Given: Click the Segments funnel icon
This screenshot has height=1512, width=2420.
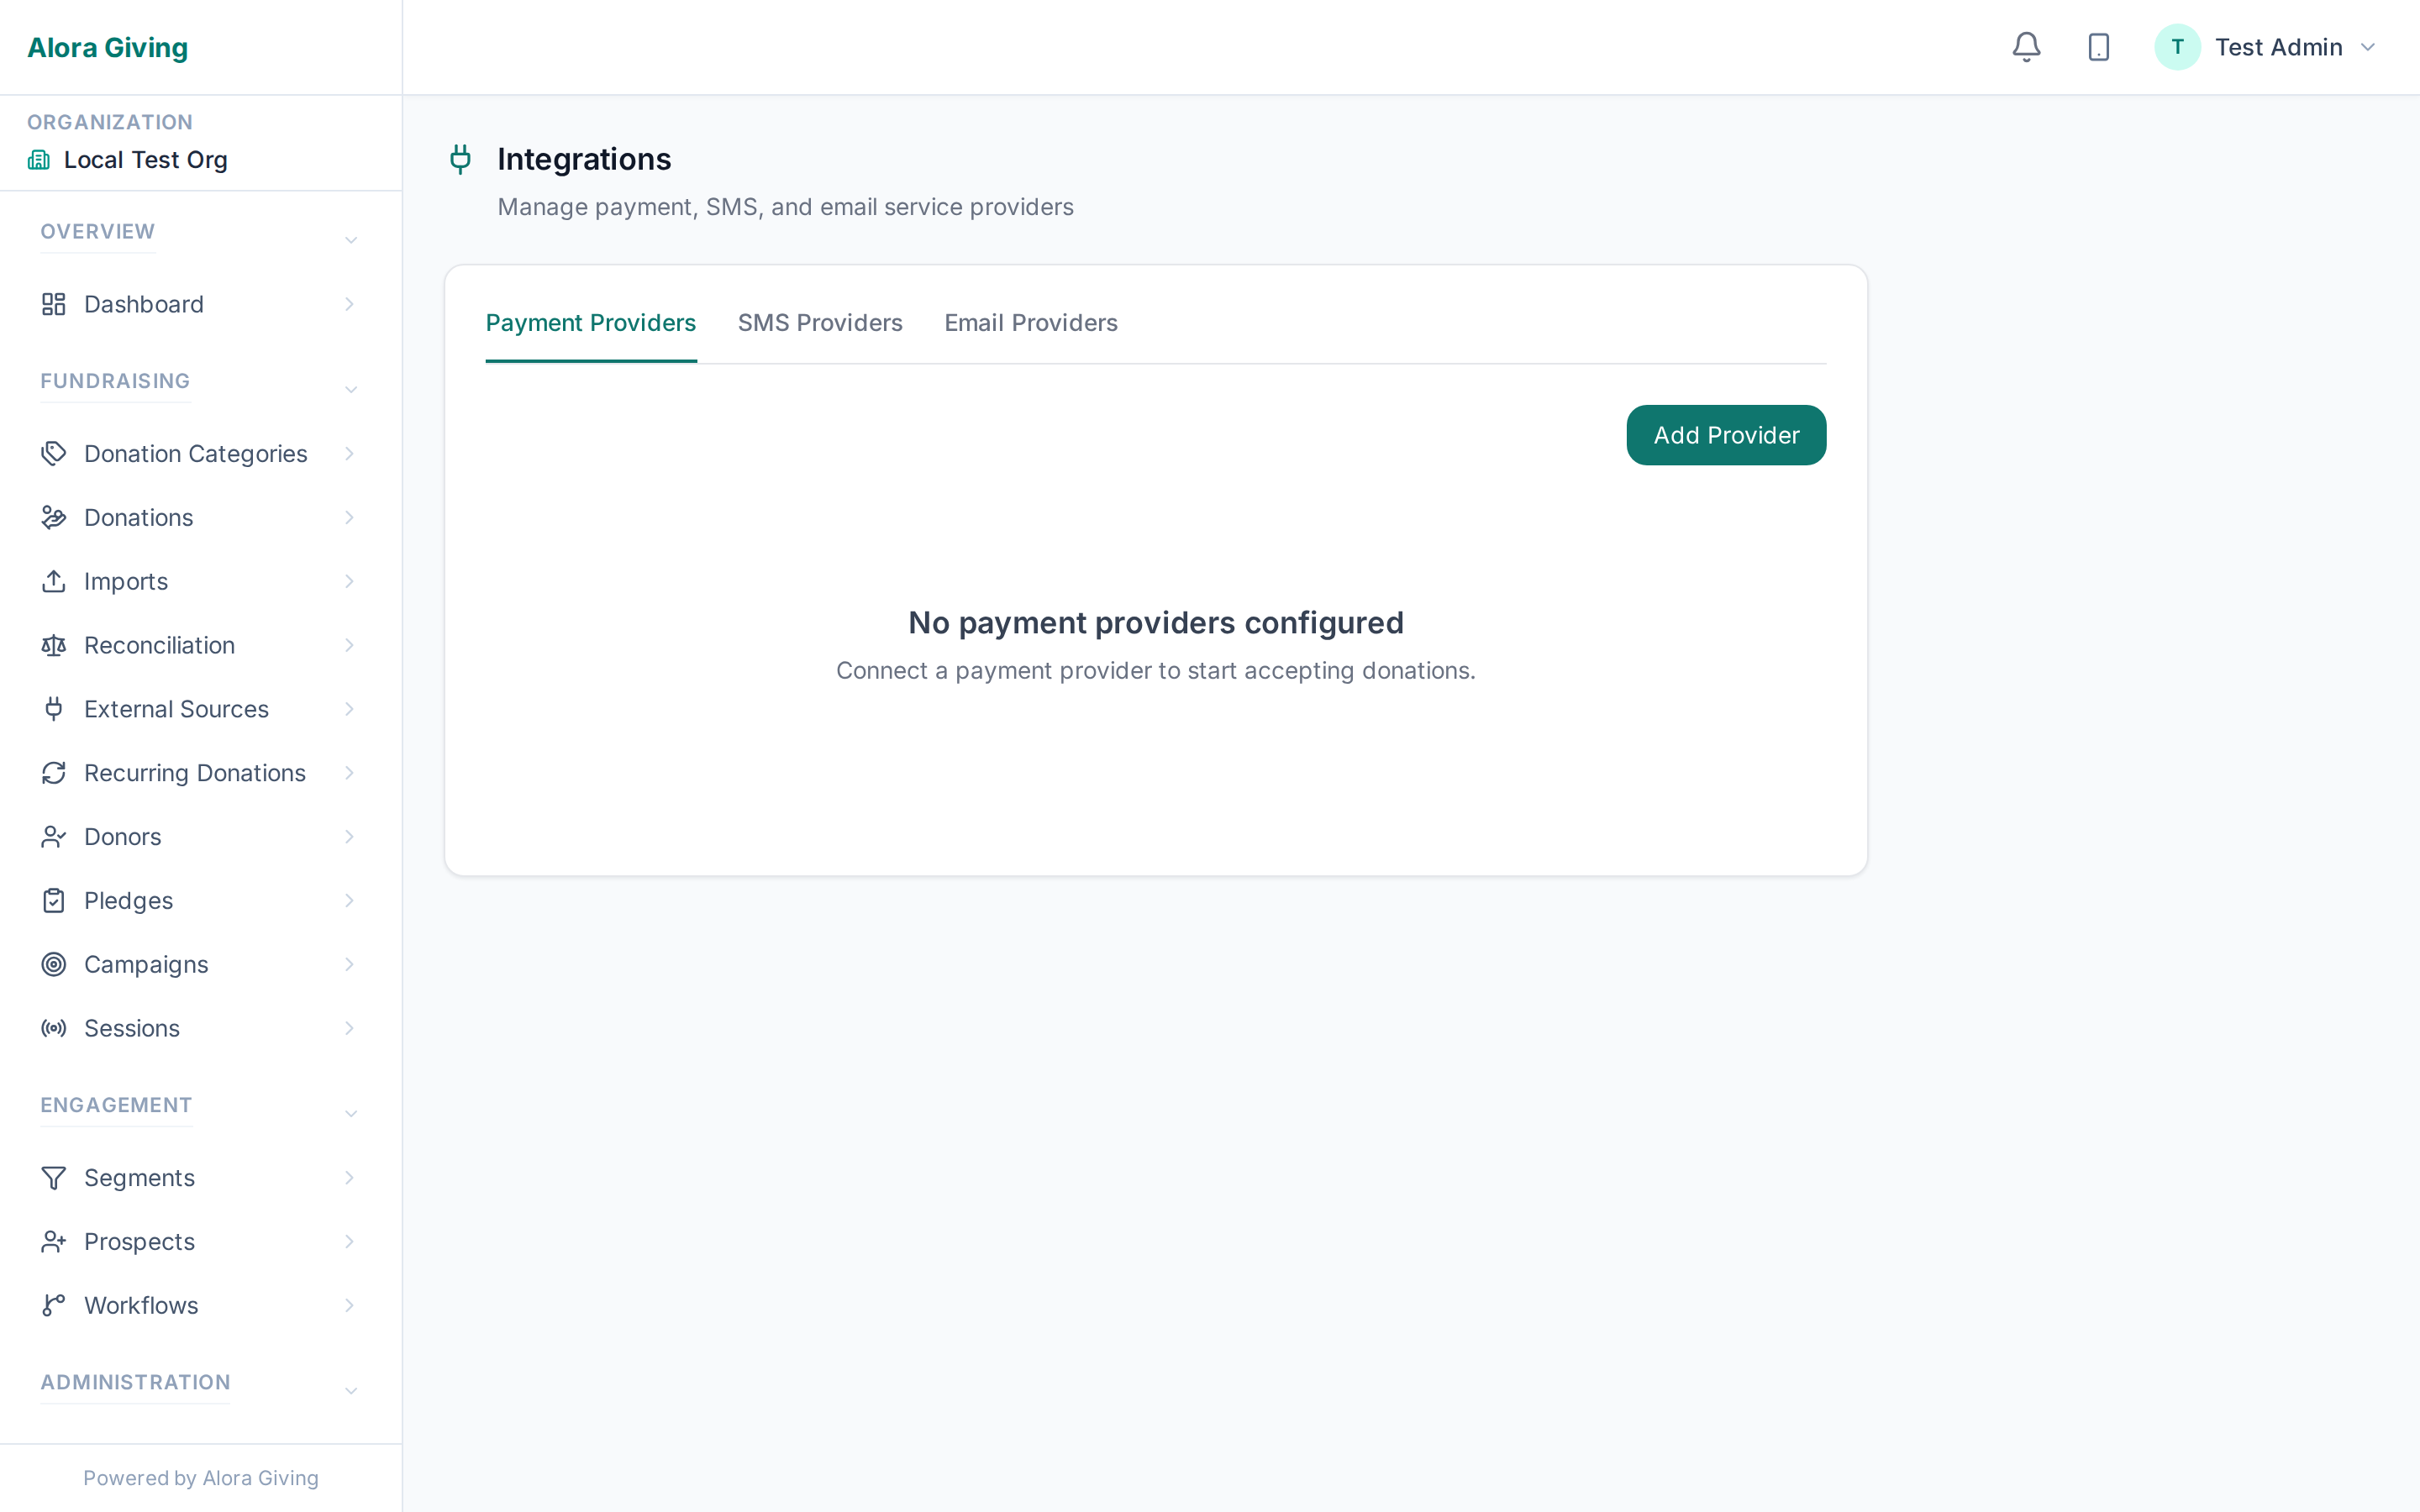Looking at the screenshot, I should click(x=53, y=1177).
